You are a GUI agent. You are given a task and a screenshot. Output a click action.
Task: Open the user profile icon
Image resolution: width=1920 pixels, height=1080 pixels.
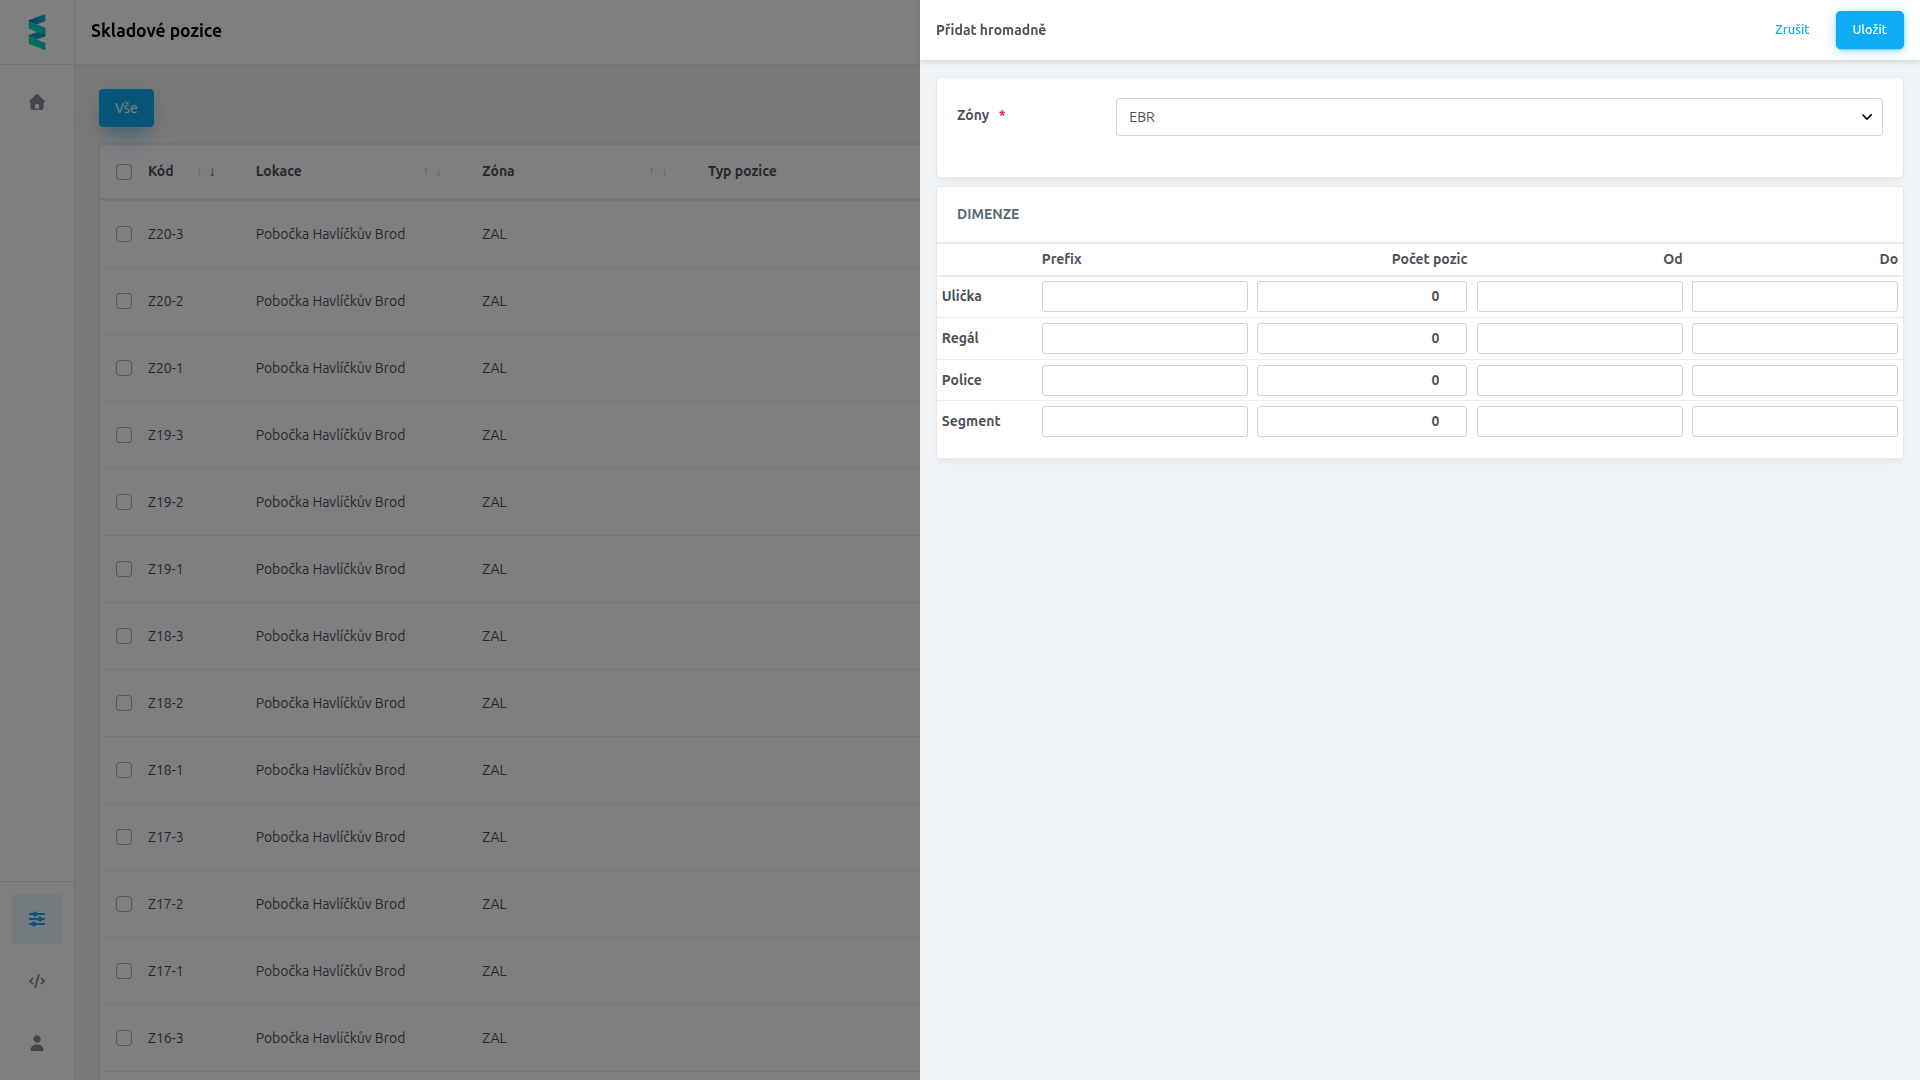(37, 1043)
